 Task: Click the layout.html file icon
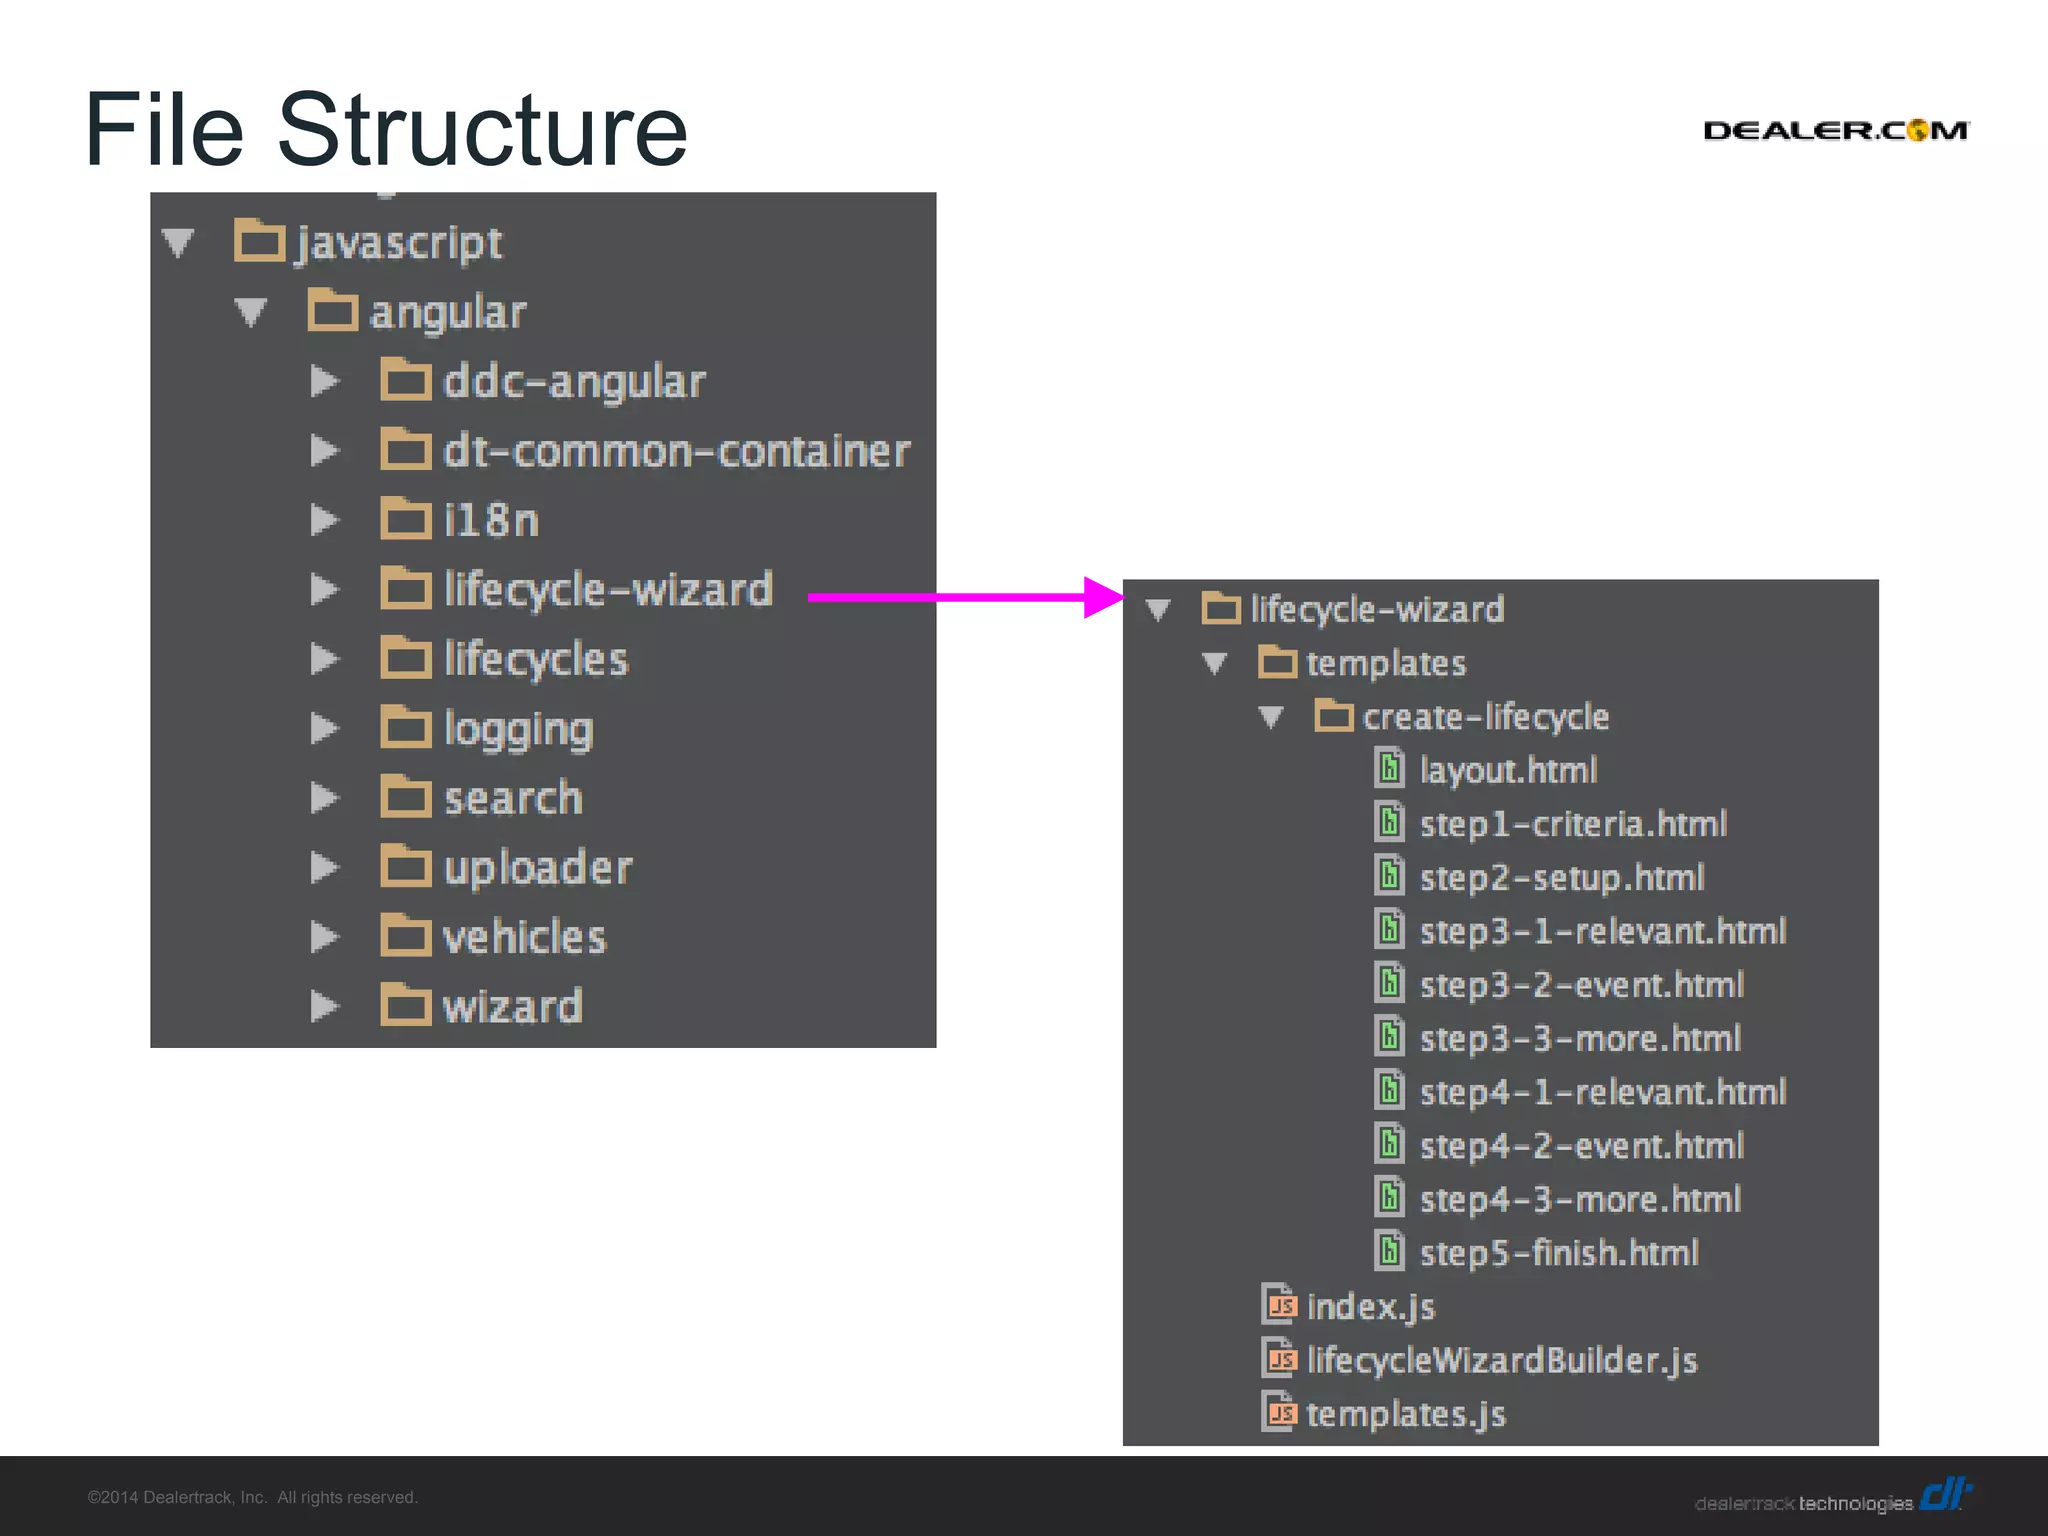tap(1389, 768)
